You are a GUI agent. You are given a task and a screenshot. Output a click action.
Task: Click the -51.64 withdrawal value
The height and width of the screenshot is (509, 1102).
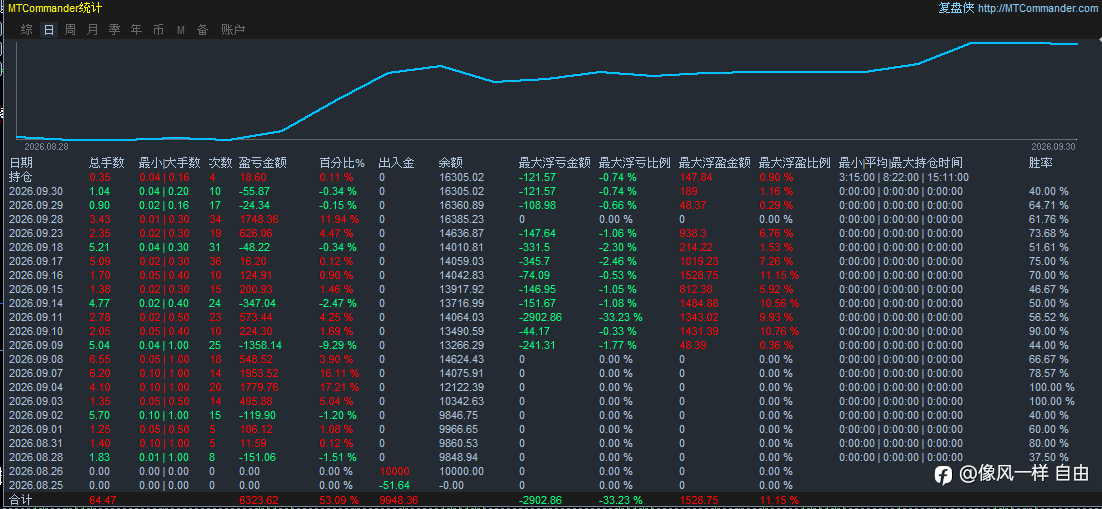click(394, 485)
